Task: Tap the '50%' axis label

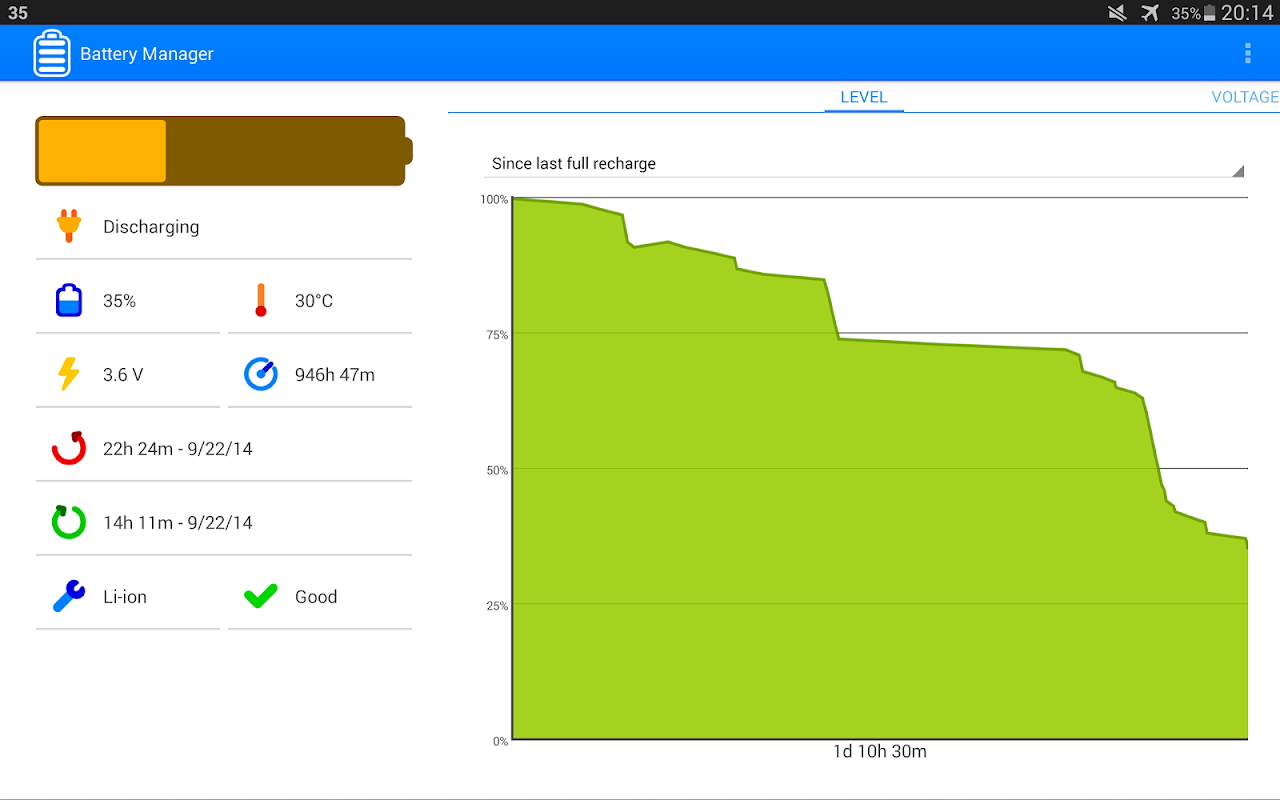Action: point(497,470)
